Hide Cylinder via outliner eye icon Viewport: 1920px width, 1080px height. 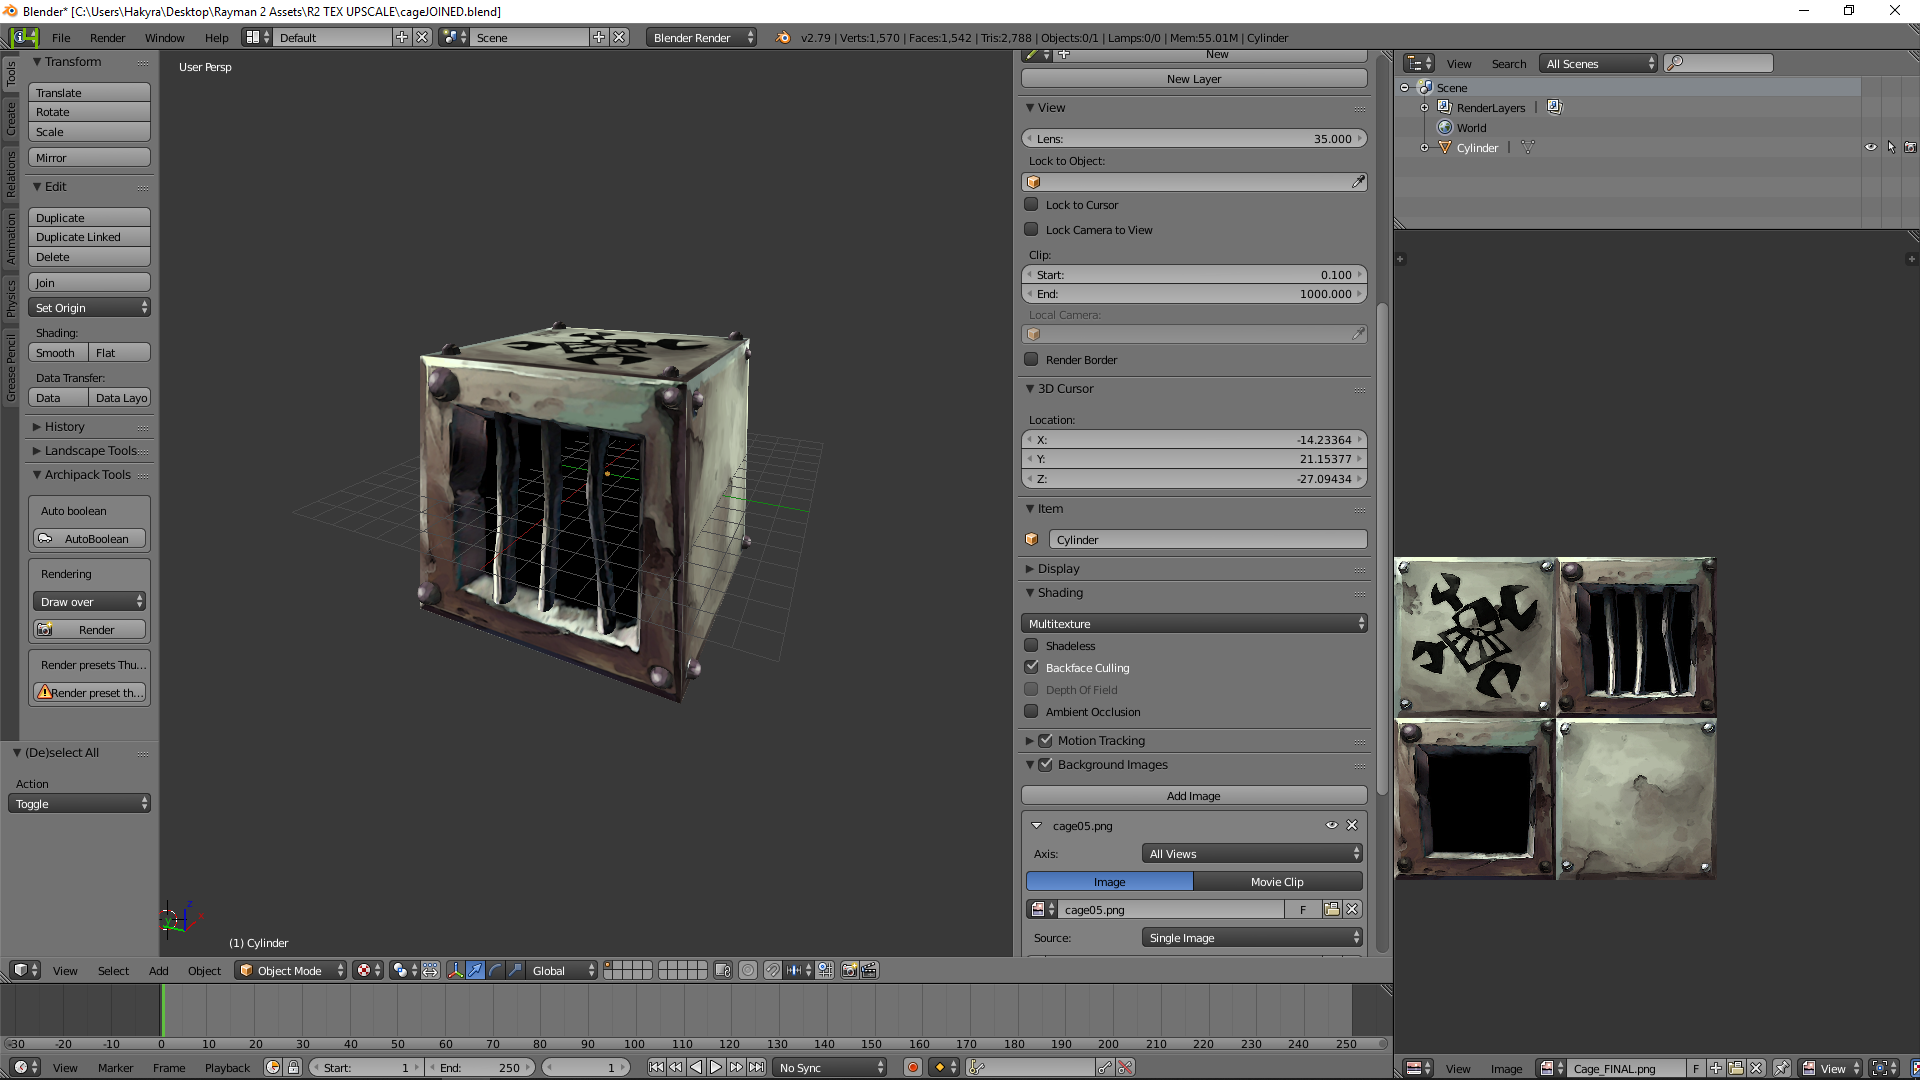click(1870, 147)
